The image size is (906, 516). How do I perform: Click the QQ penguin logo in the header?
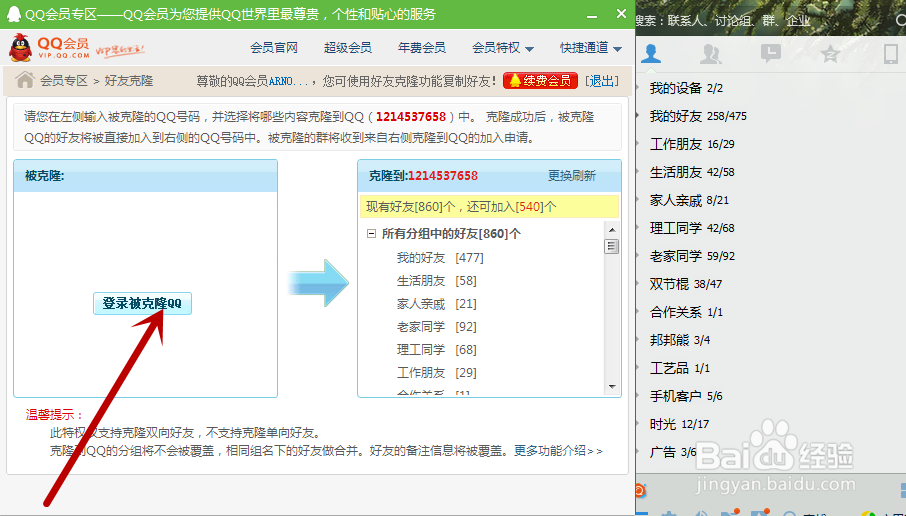click(x=21, y=47)
